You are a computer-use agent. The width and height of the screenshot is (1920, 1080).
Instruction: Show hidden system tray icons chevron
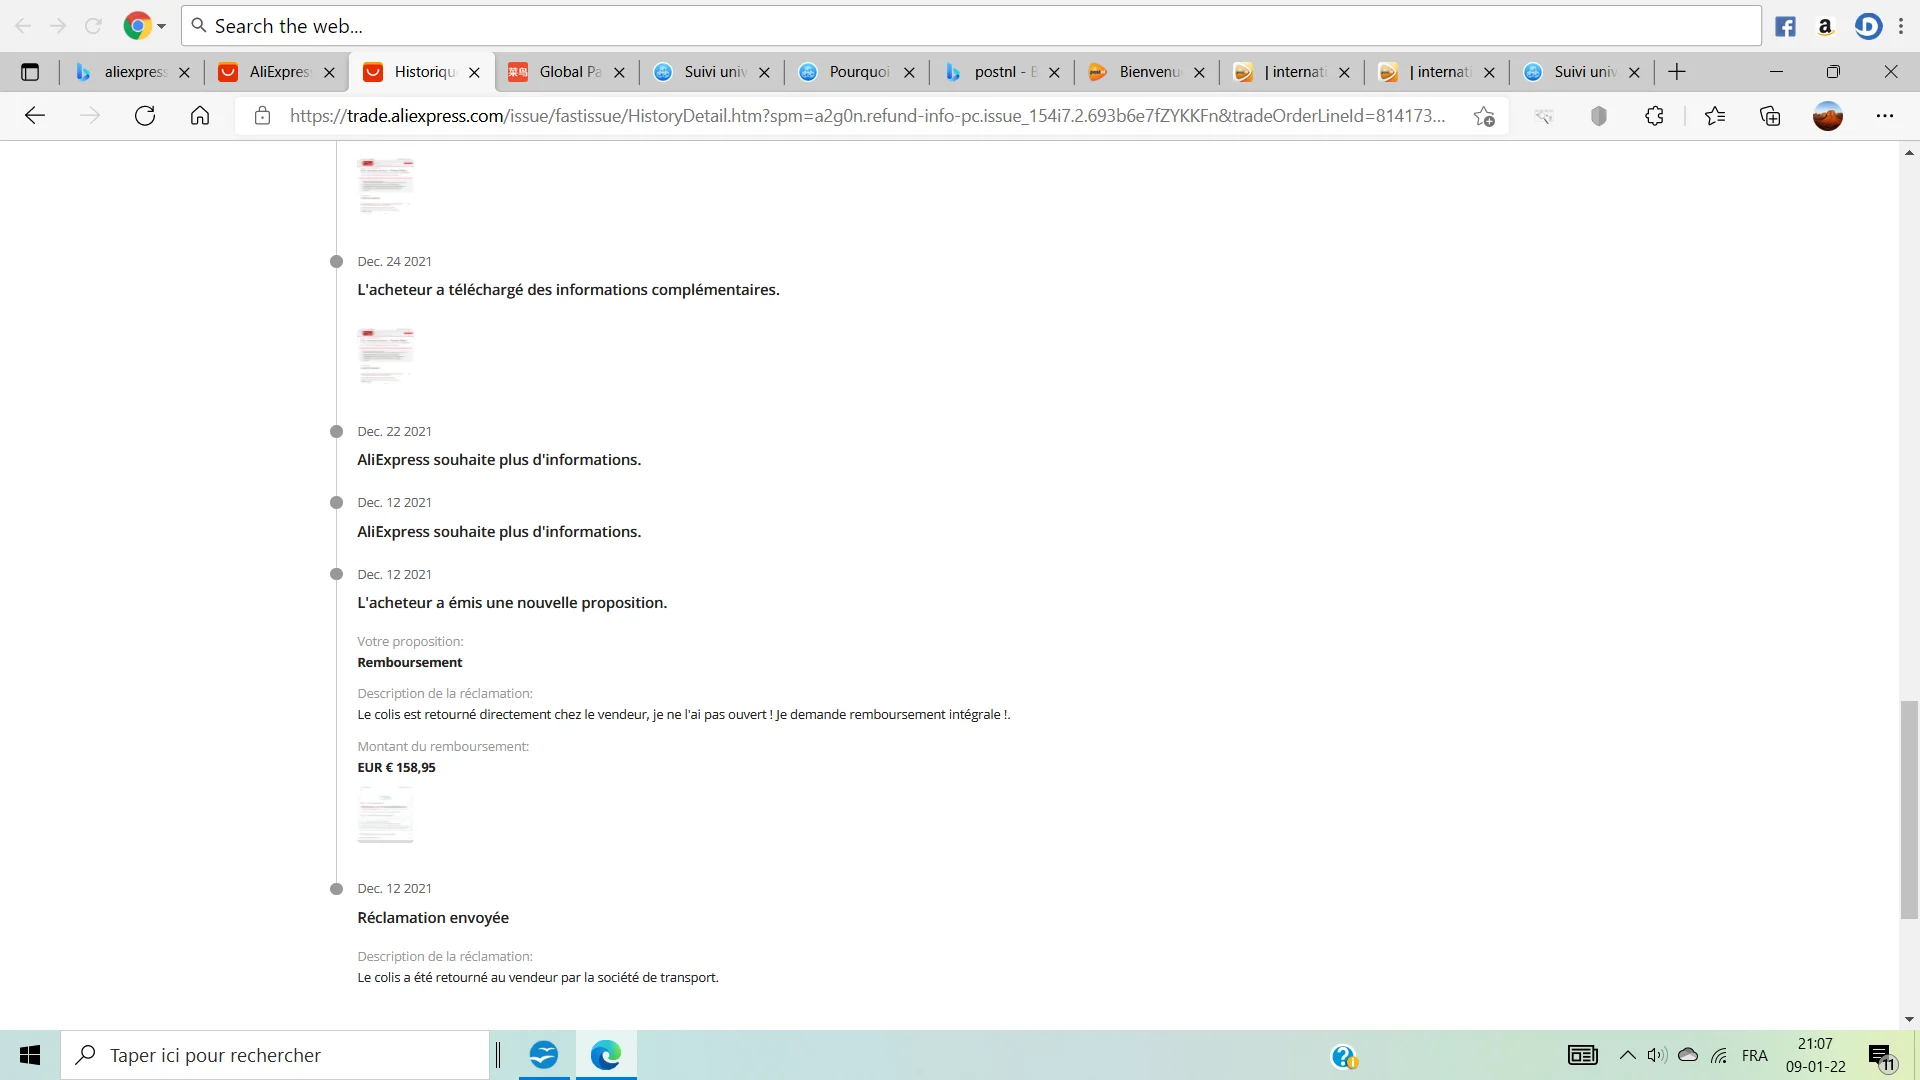coord(1627,1055)
